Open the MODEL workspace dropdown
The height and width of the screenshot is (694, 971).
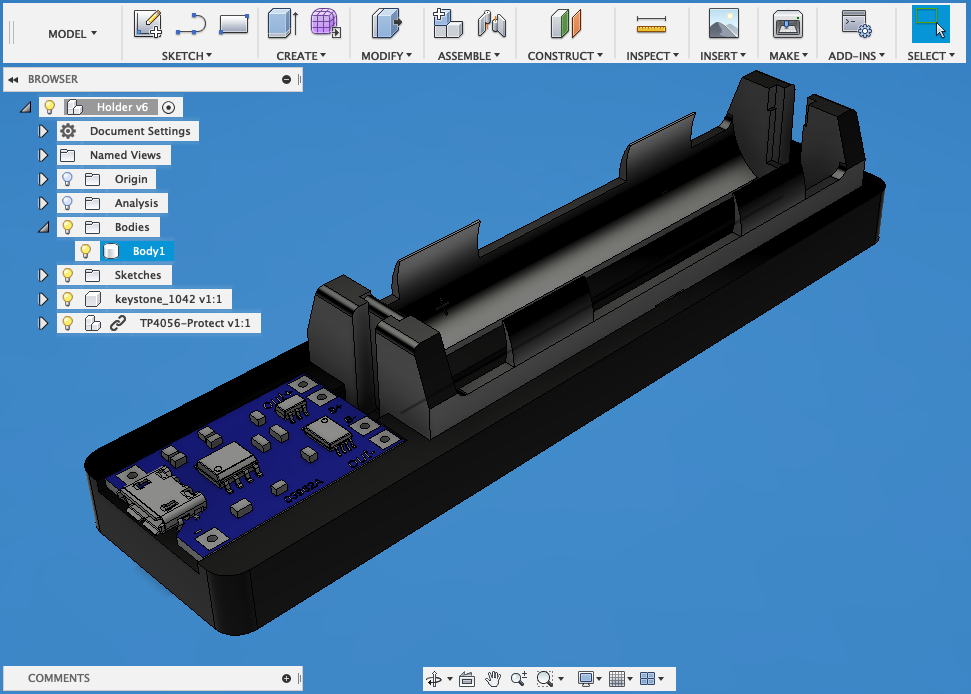[x=72, y=34]
